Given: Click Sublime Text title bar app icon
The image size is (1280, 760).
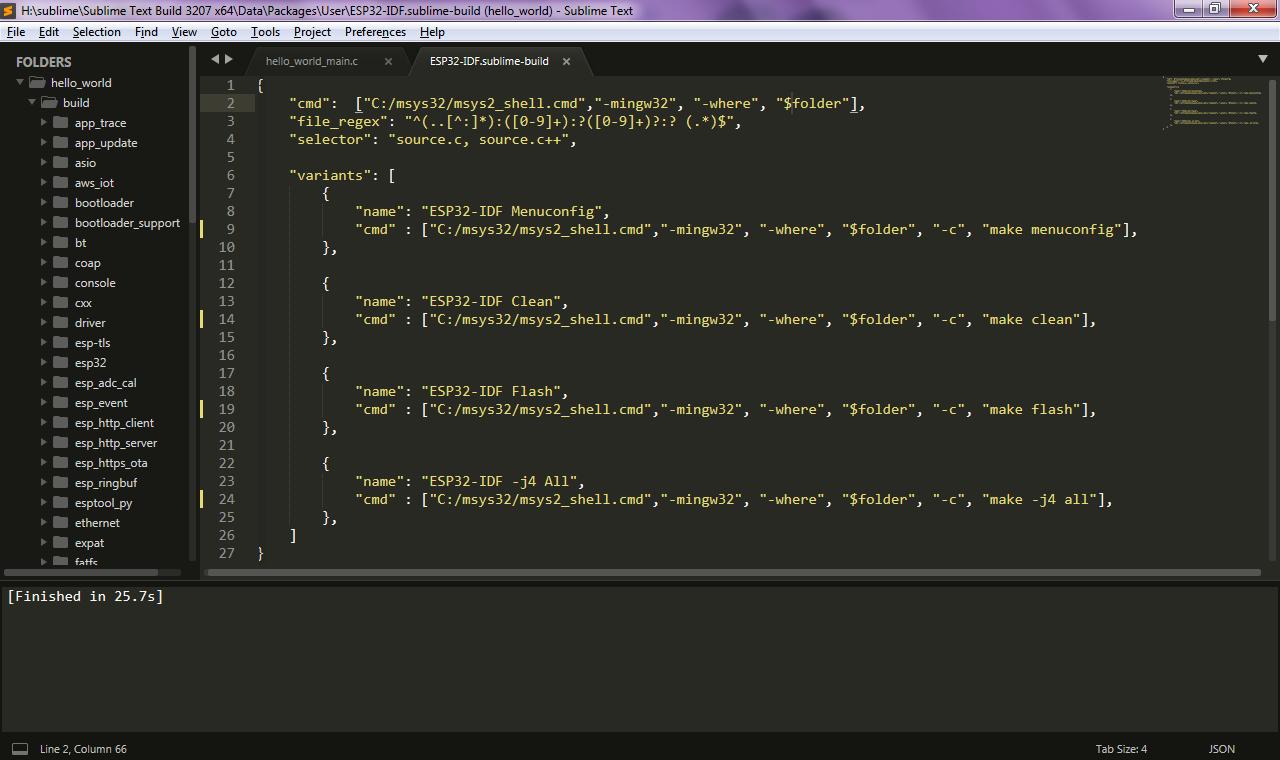Looking at the screenshot, I should (10, 10).
